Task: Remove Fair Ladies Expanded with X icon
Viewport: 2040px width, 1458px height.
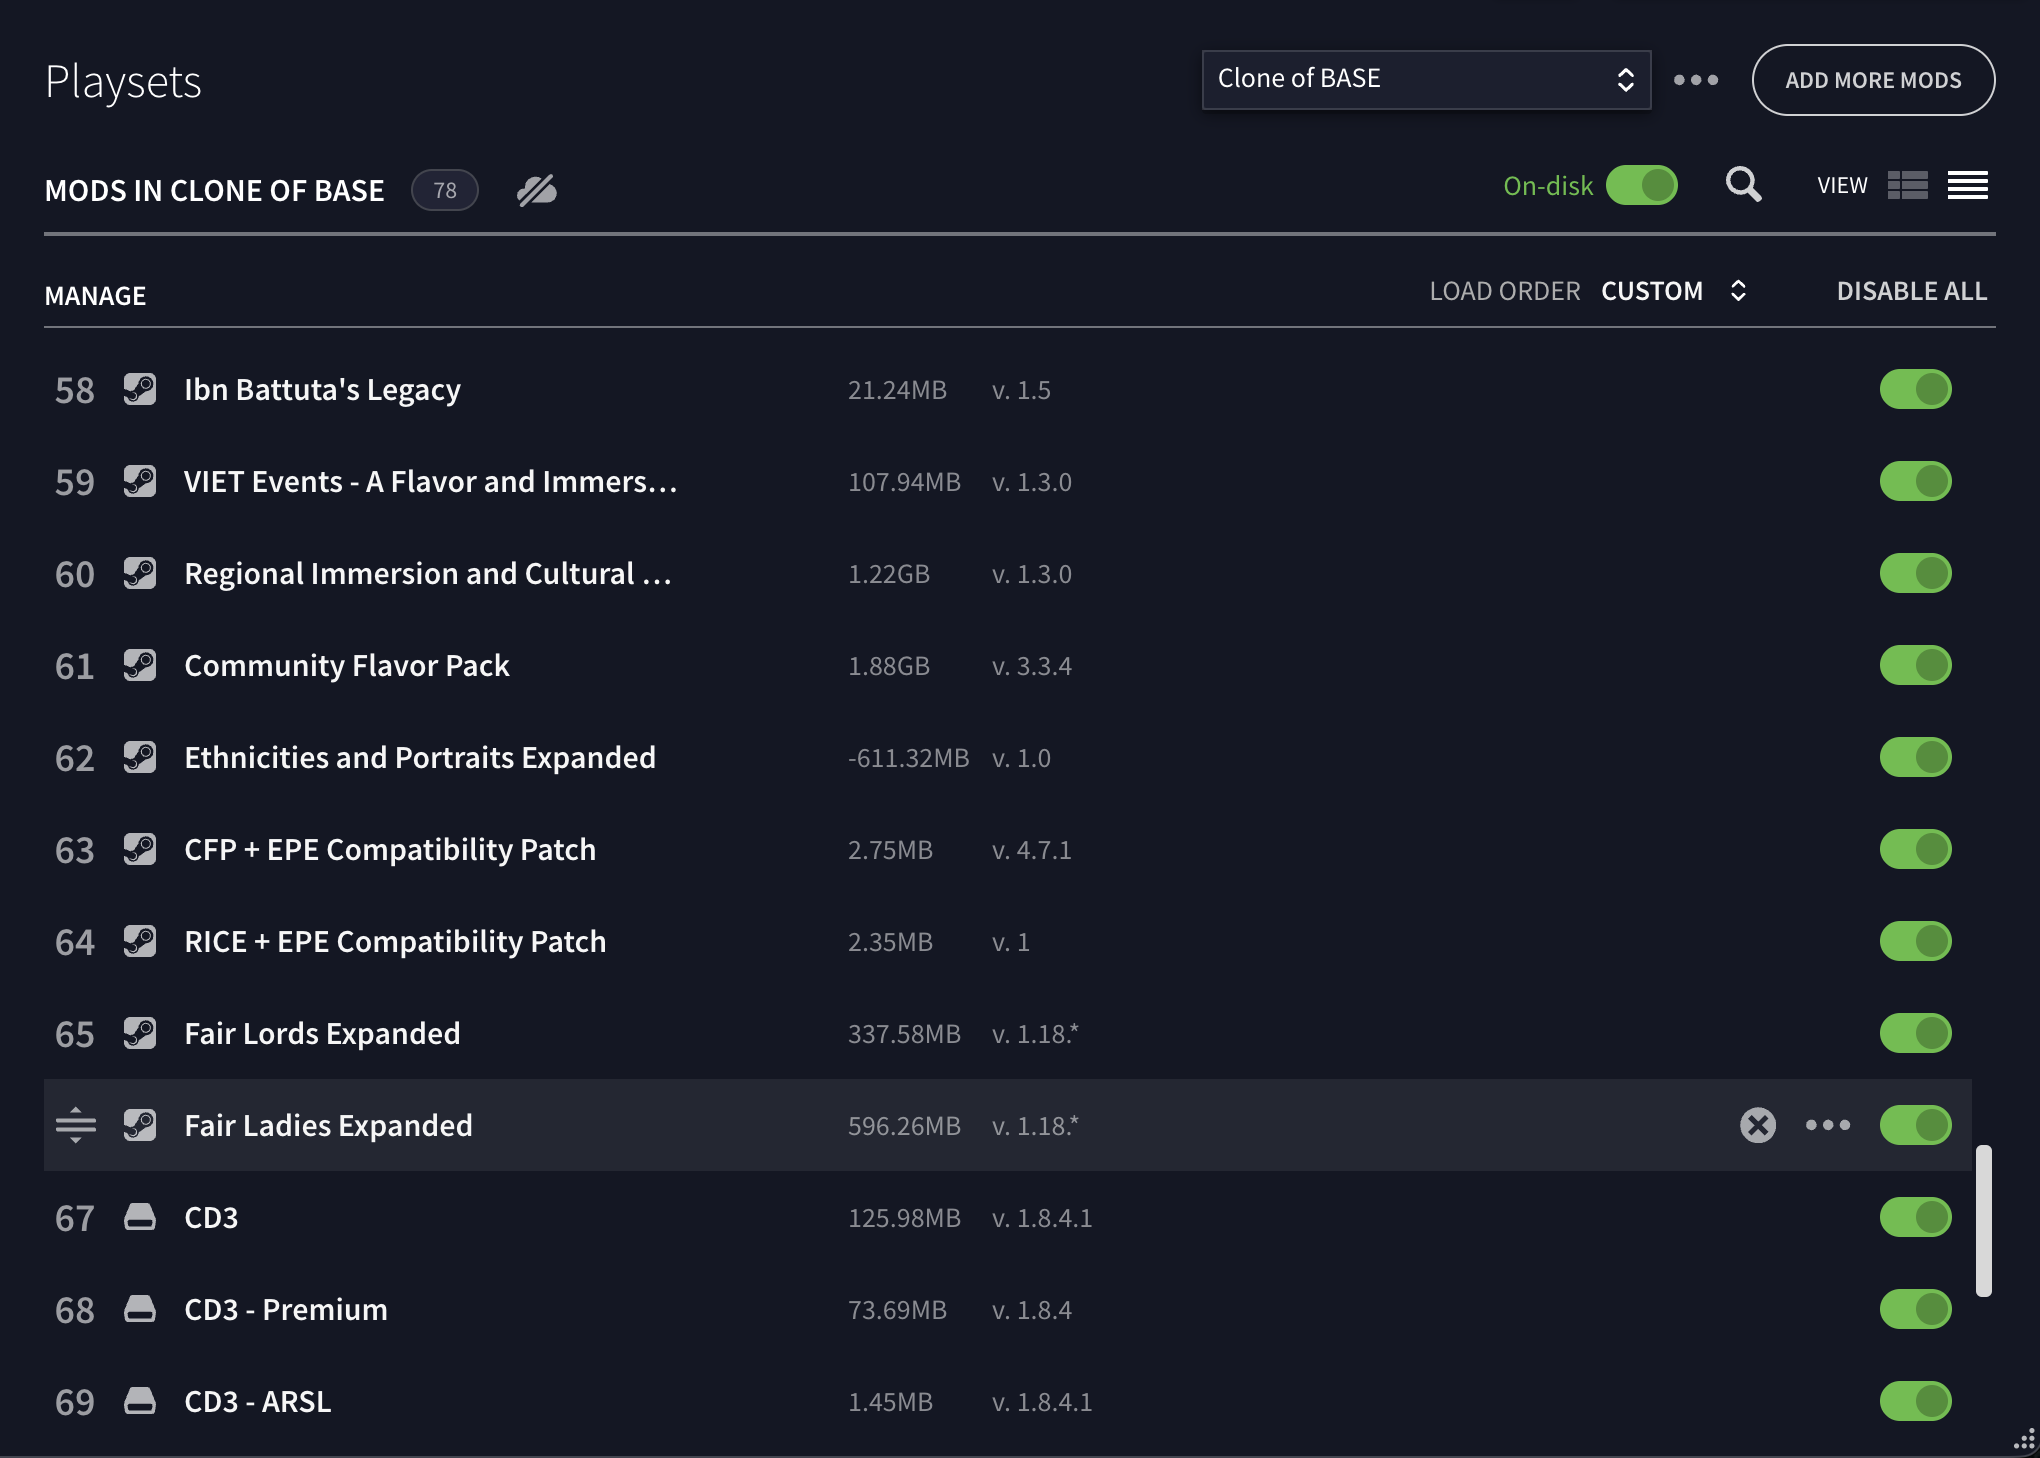Action: (x=1757, y=1125)
